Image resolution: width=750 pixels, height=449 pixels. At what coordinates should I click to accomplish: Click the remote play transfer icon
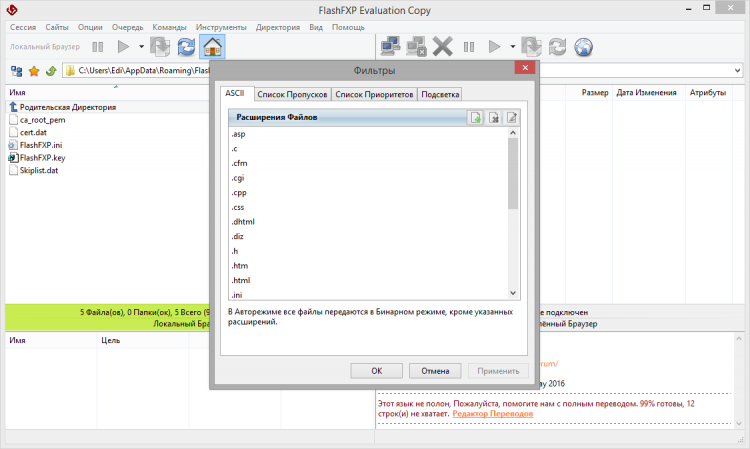(495, 47)
